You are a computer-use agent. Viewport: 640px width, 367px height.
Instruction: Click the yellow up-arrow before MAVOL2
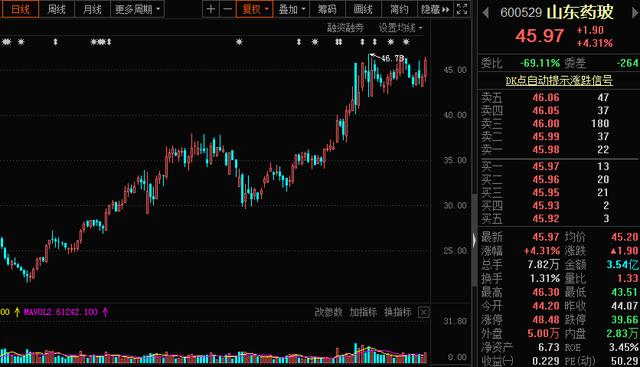pos(17,312)
